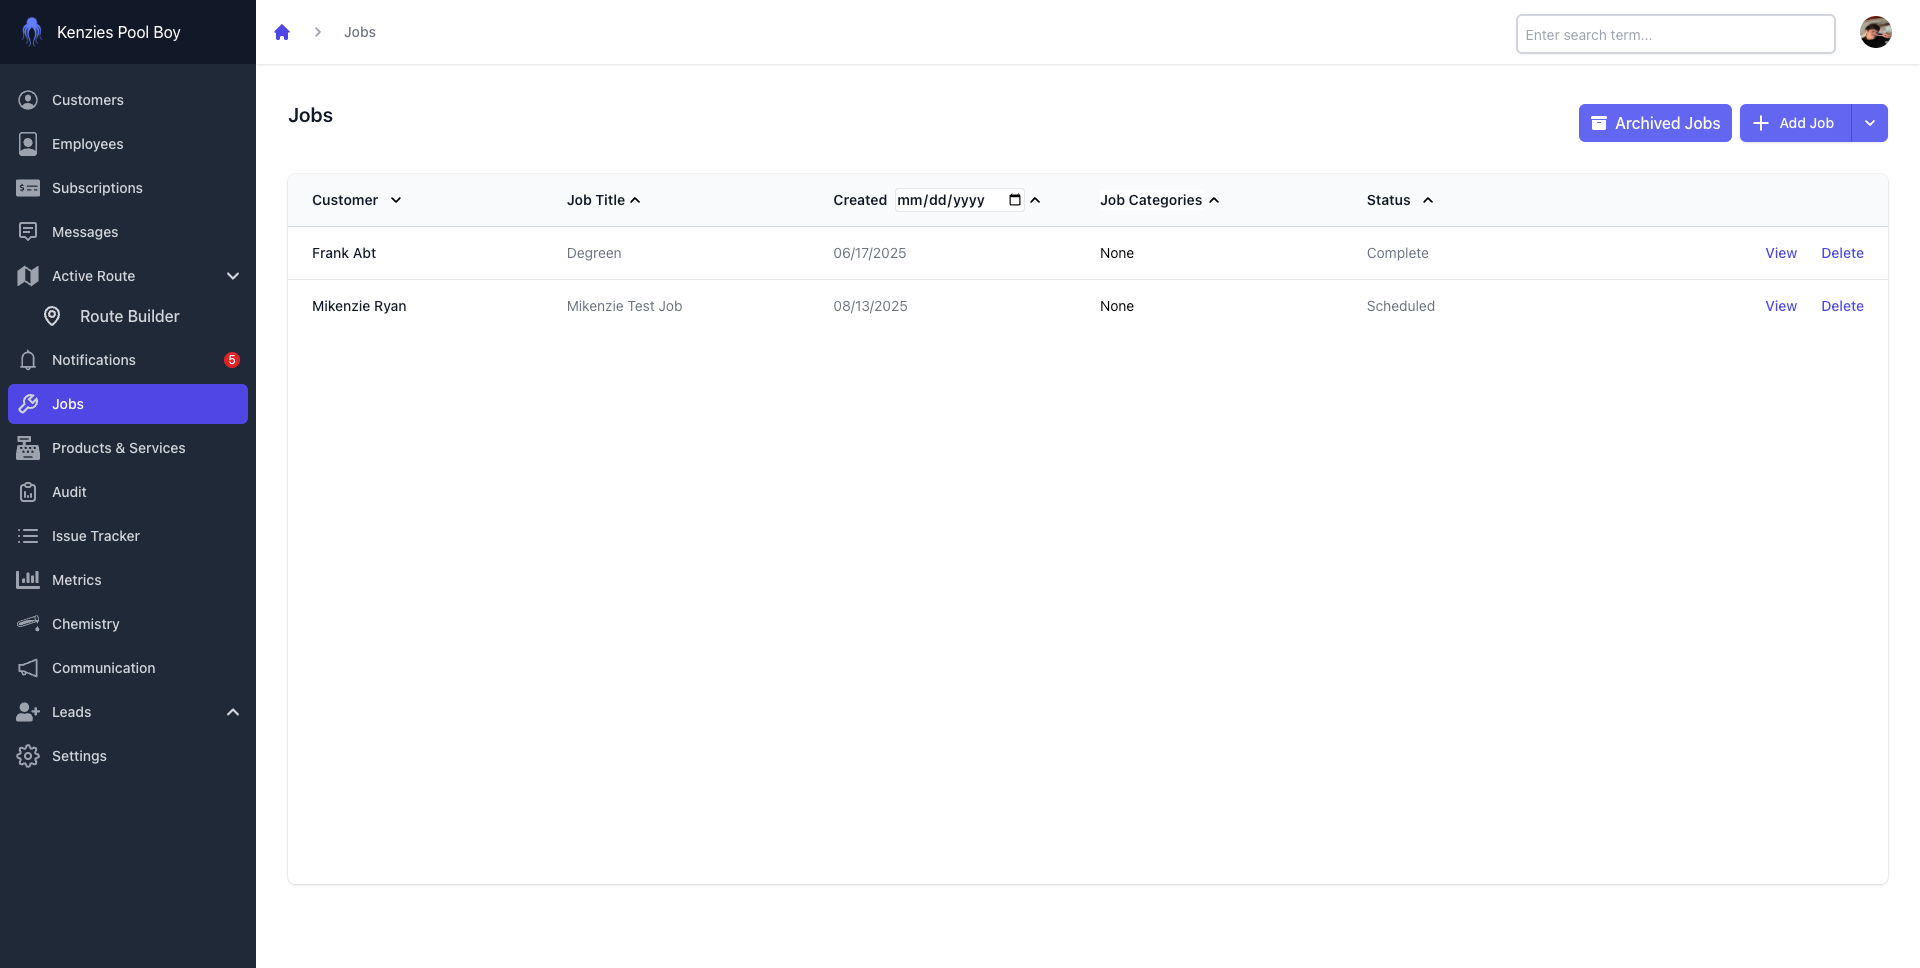The image size is (1920, 968).
Task: Open the Customer column filter dropdown
Action: [396, 200]
